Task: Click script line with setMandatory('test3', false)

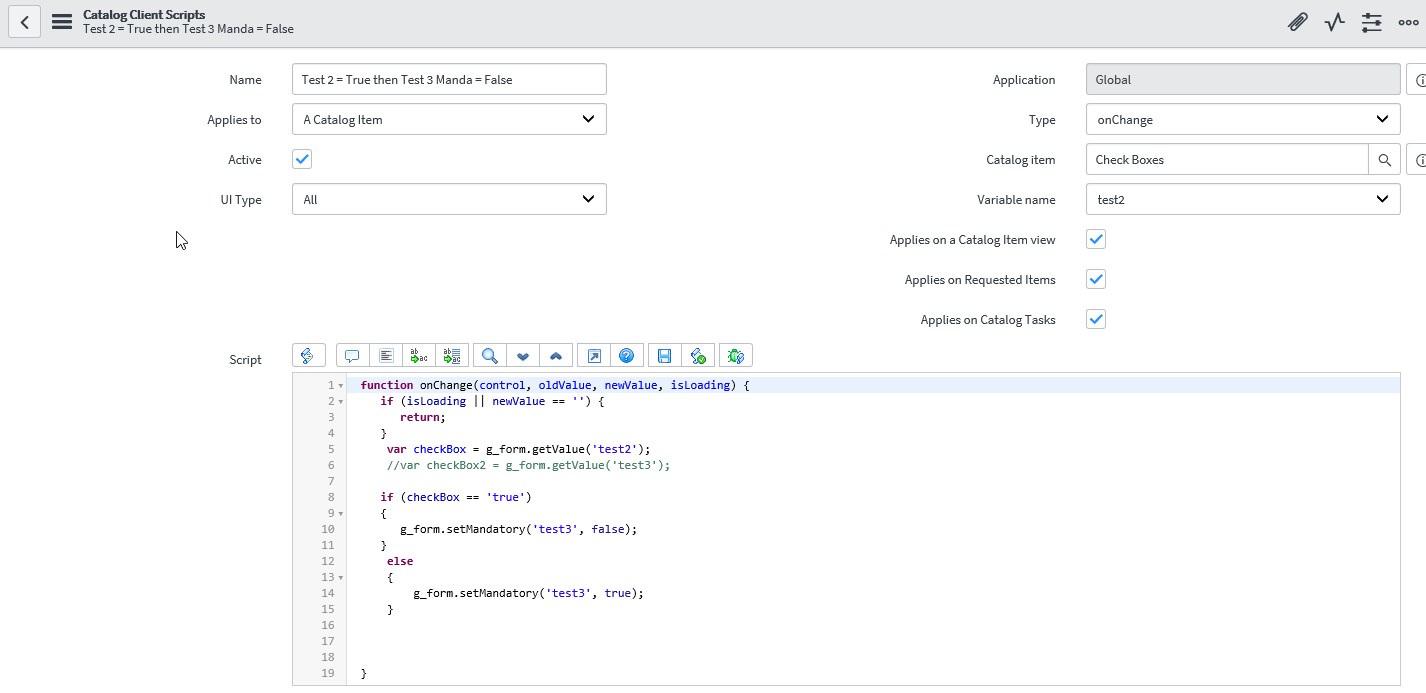Action: (518, 529)
